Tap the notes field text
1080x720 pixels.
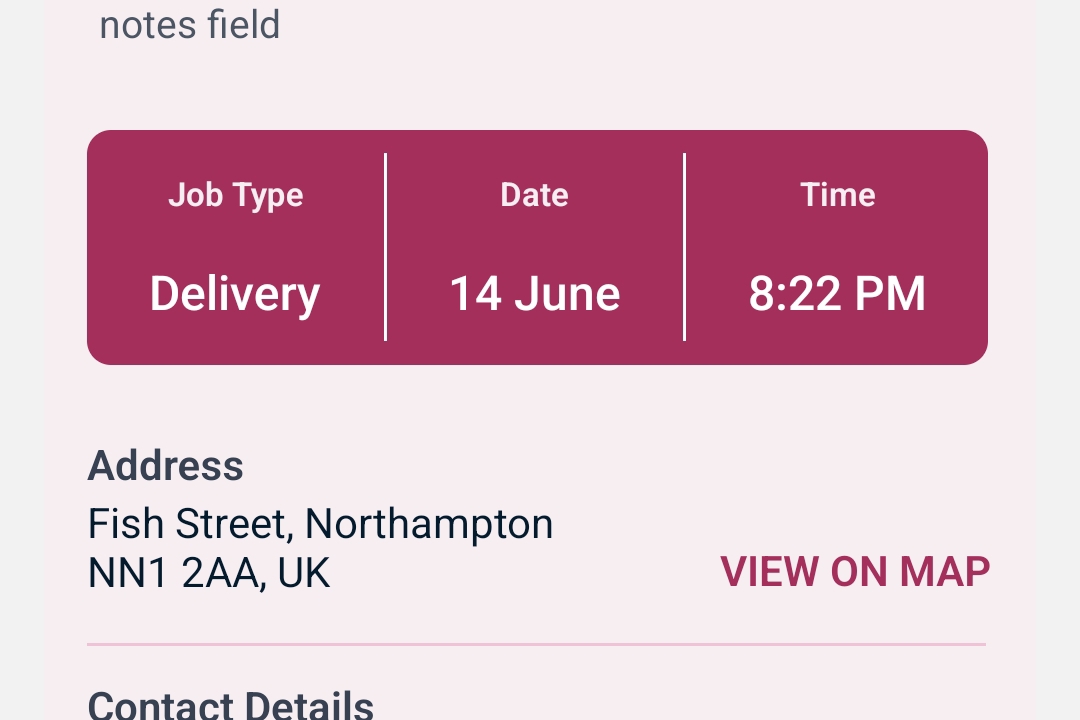coord(190,25)
